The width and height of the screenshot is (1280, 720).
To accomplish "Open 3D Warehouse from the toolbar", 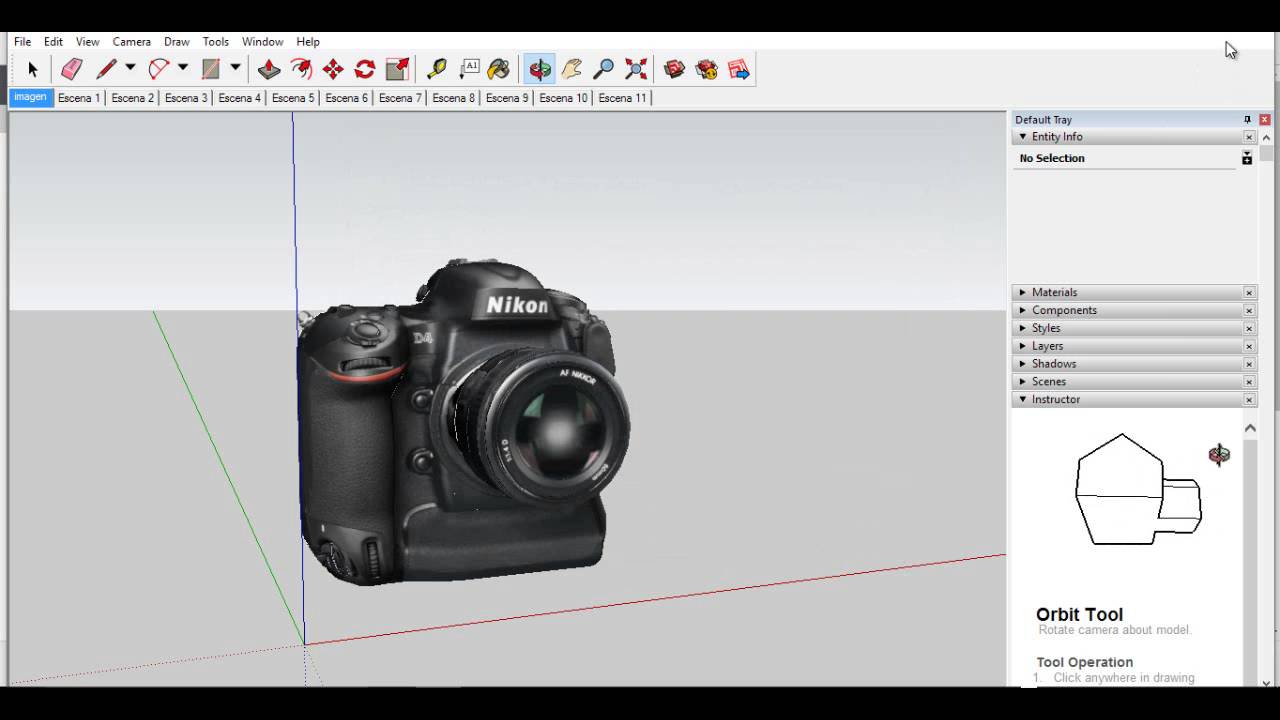I will [675, 69].
